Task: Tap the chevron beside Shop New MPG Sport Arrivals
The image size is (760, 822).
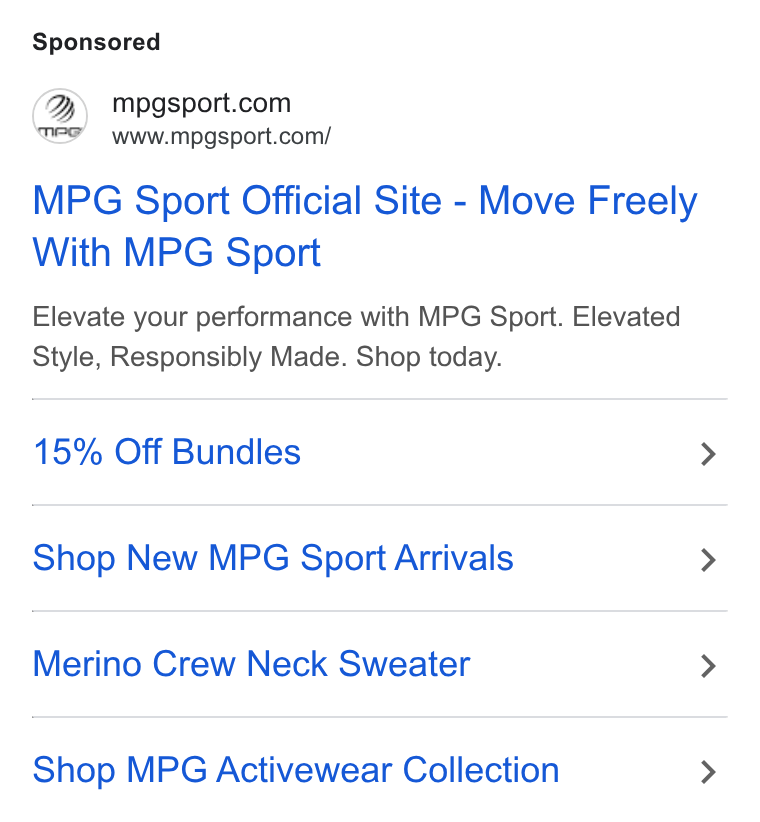Action: pos(708,560)
